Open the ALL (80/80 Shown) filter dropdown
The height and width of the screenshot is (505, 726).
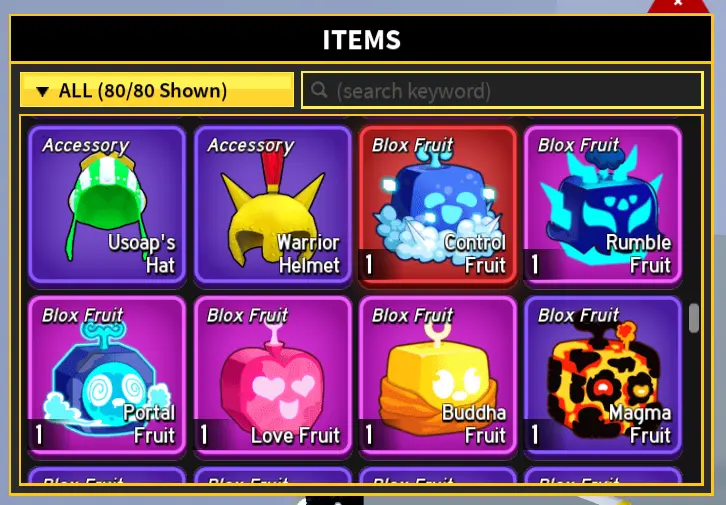coord(157,90)
